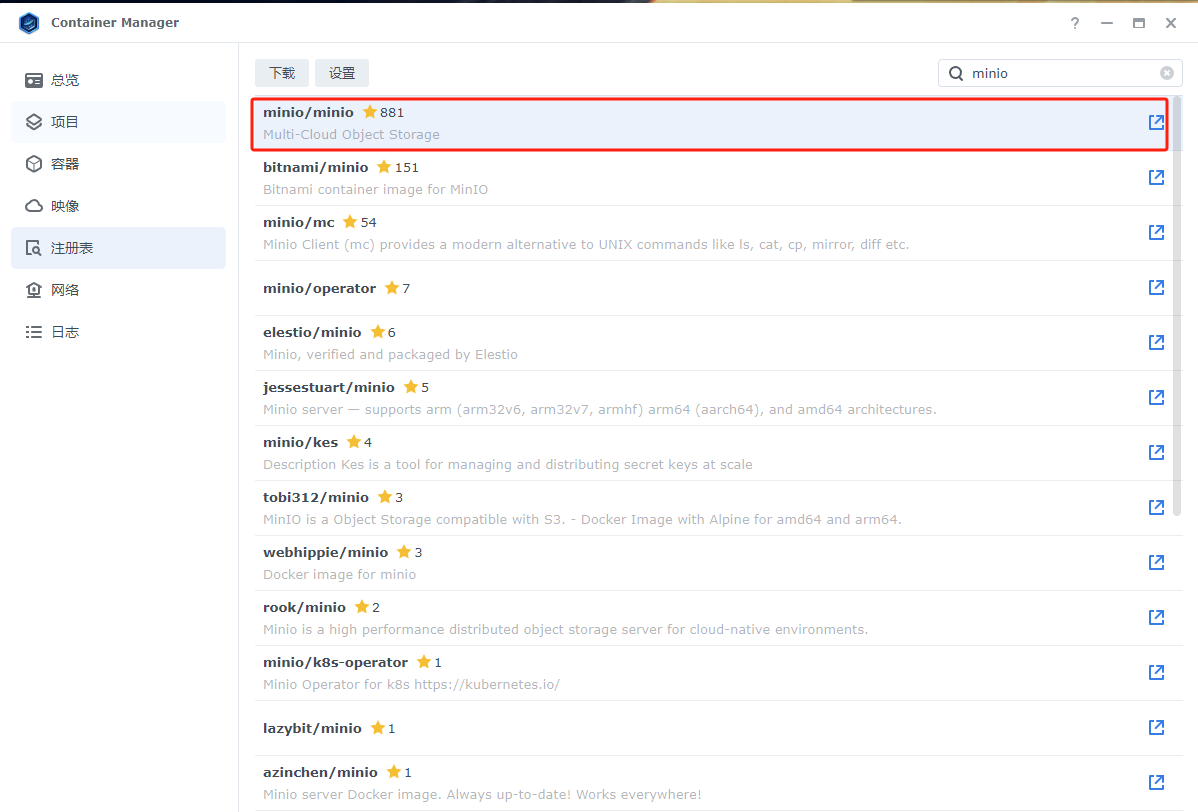Open external link for elestio/minio

pyautogui.click(x=1156, y=342)
